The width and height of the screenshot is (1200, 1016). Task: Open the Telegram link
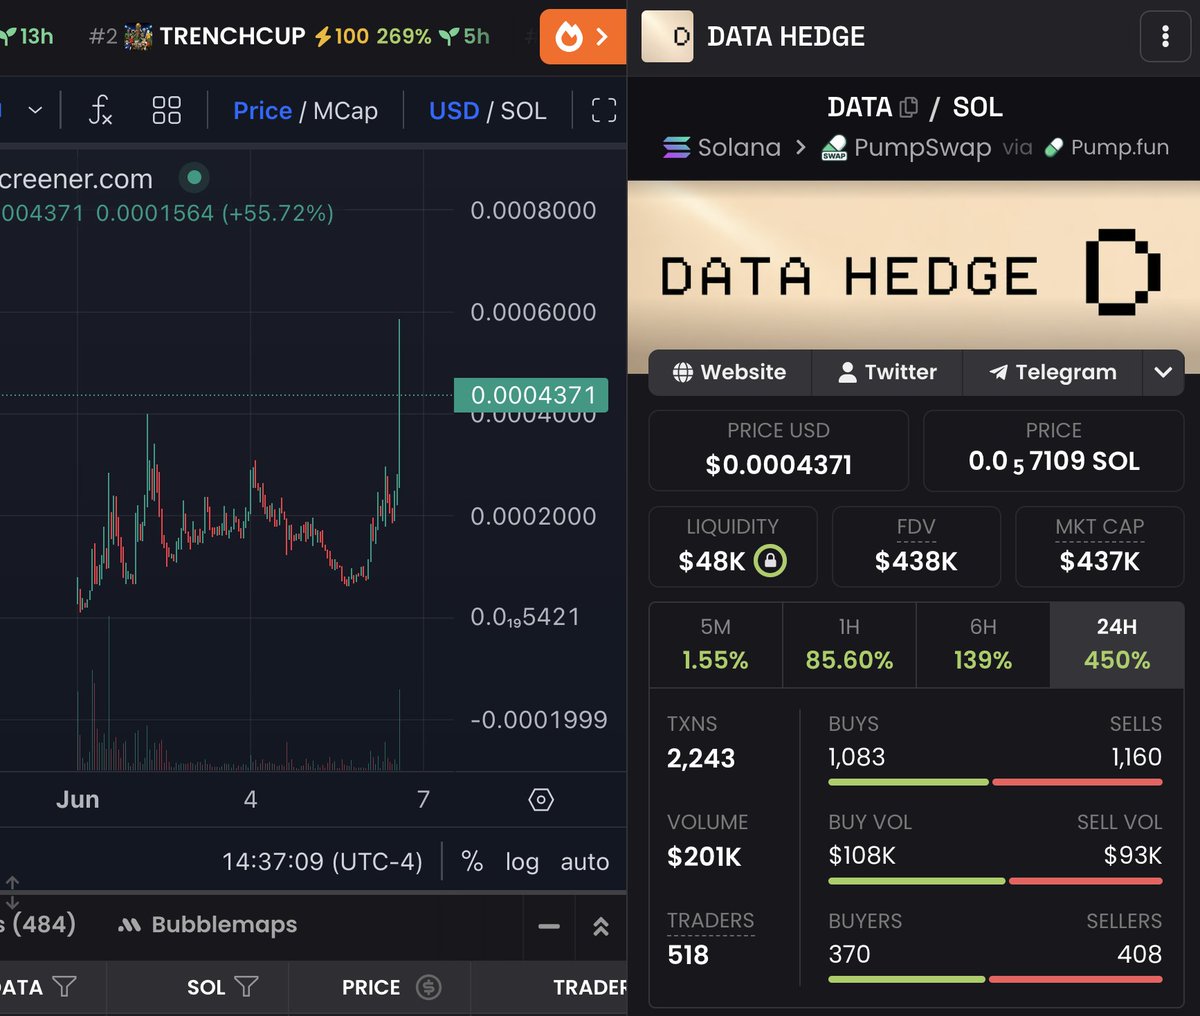(x=1052, y=372)
